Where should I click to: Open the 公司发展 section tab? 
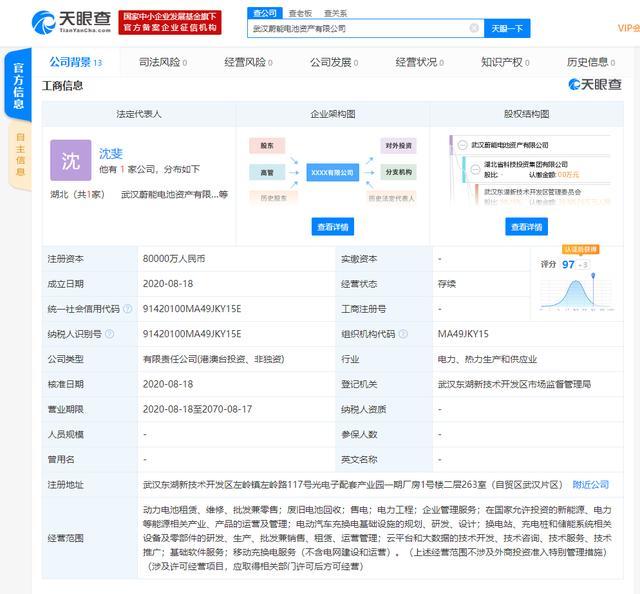334,62
